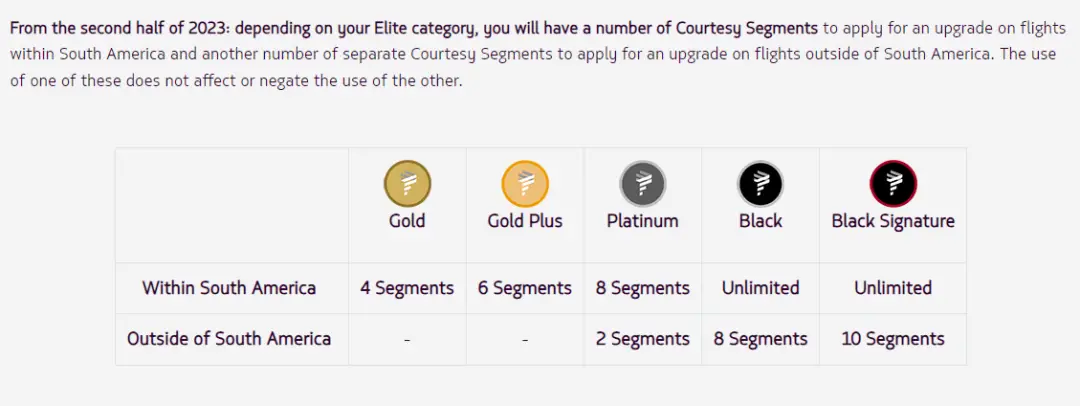
Task: Click Platinum's 8 Segments cell
Action: point(643,288)
